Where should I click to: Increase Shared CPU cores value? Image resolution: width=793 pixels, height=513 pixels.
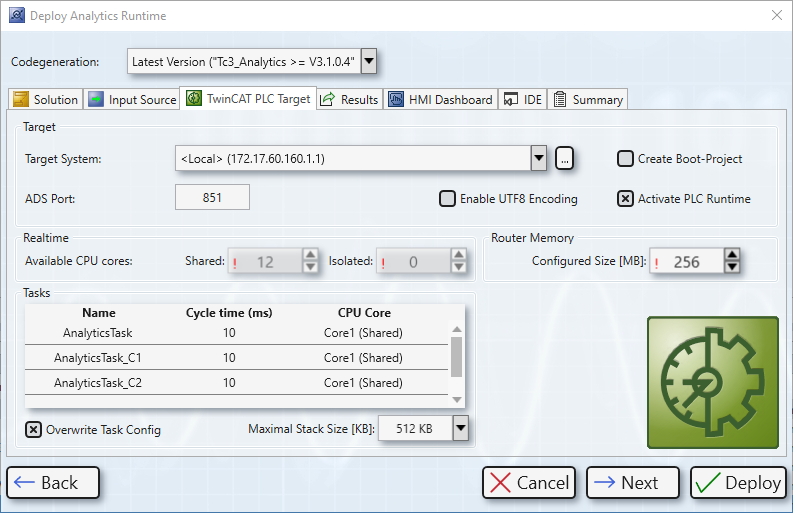pos(310,254)
